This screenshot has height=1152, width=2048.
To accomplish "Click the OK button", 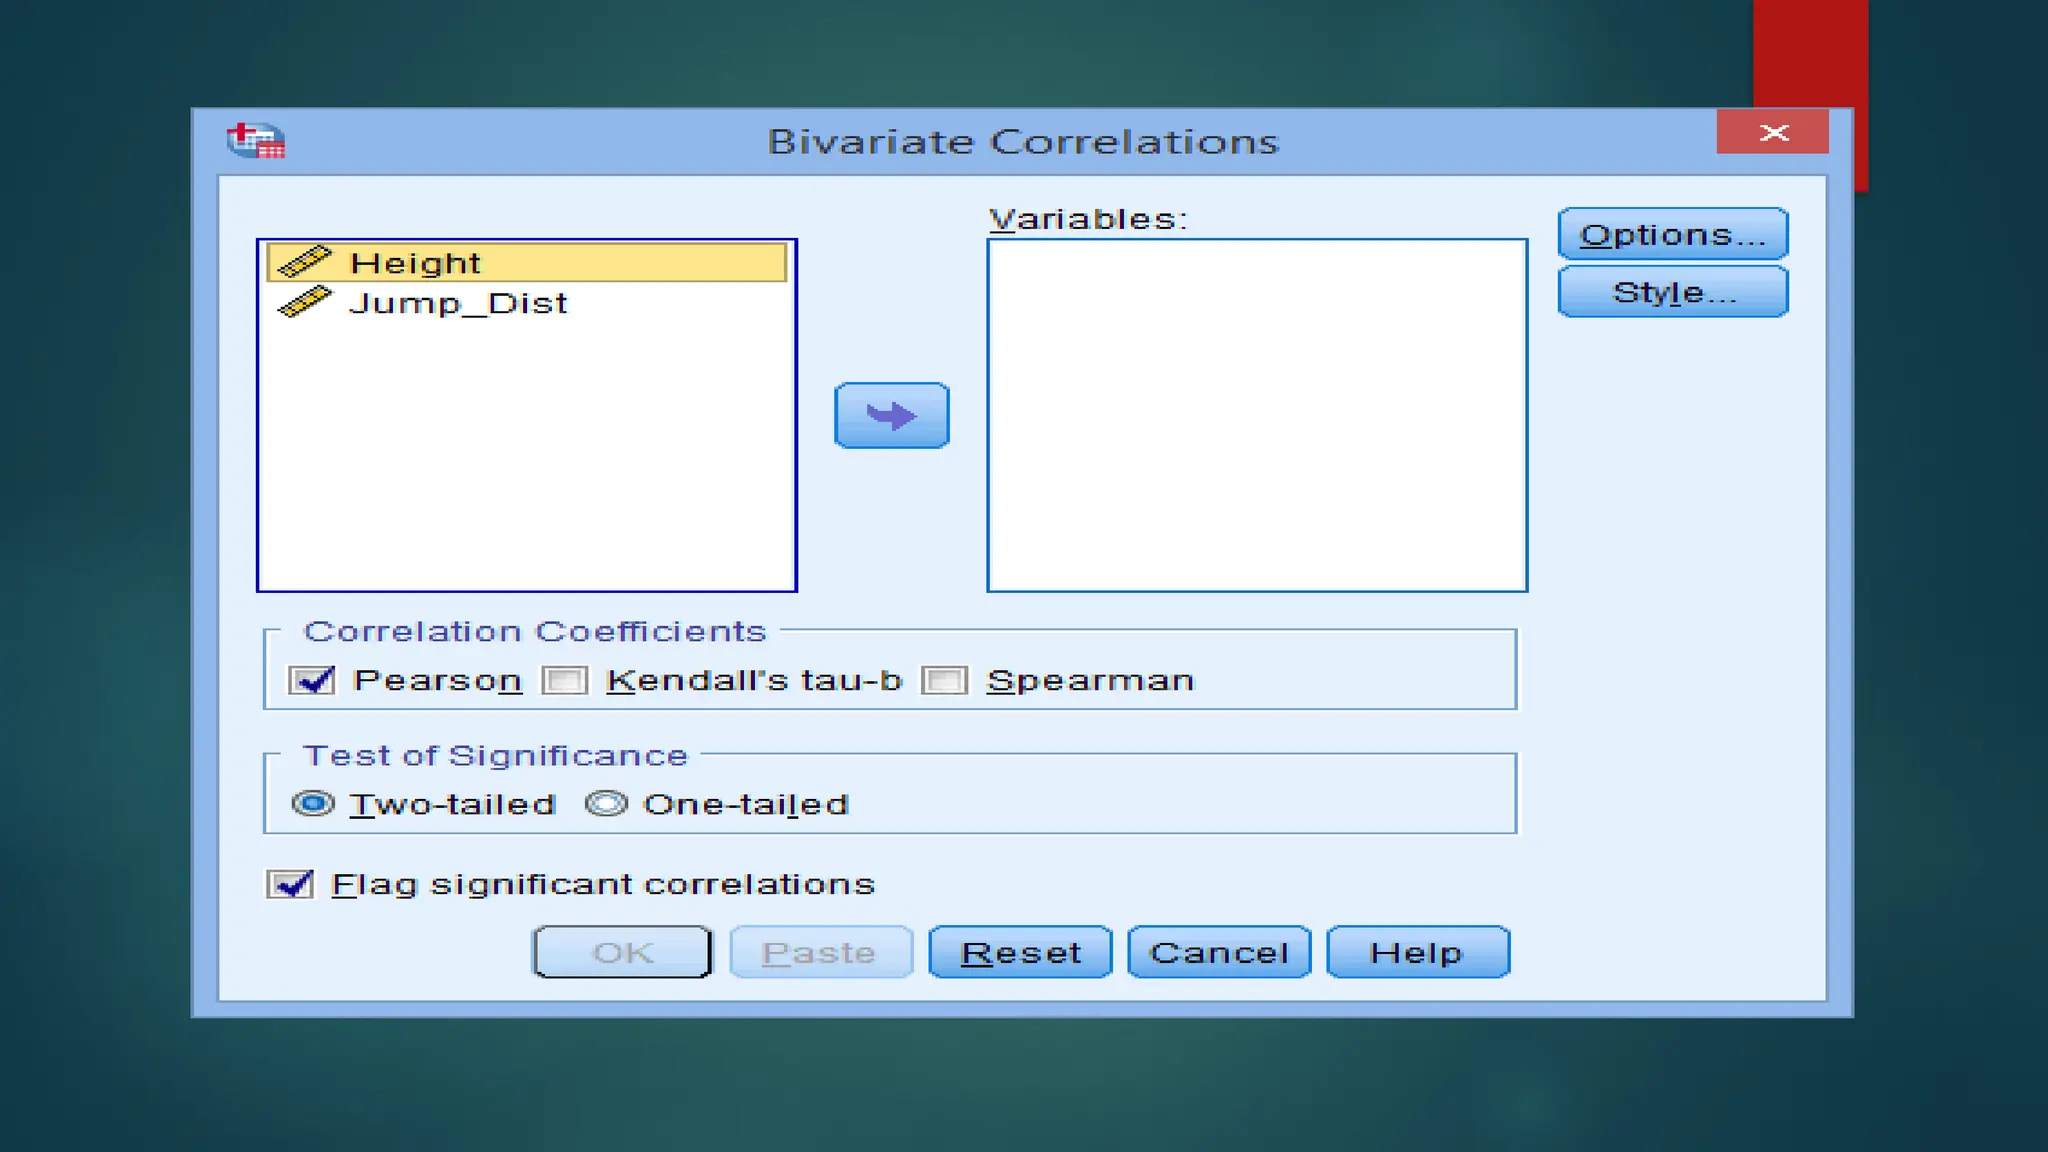I will point(622,953).
